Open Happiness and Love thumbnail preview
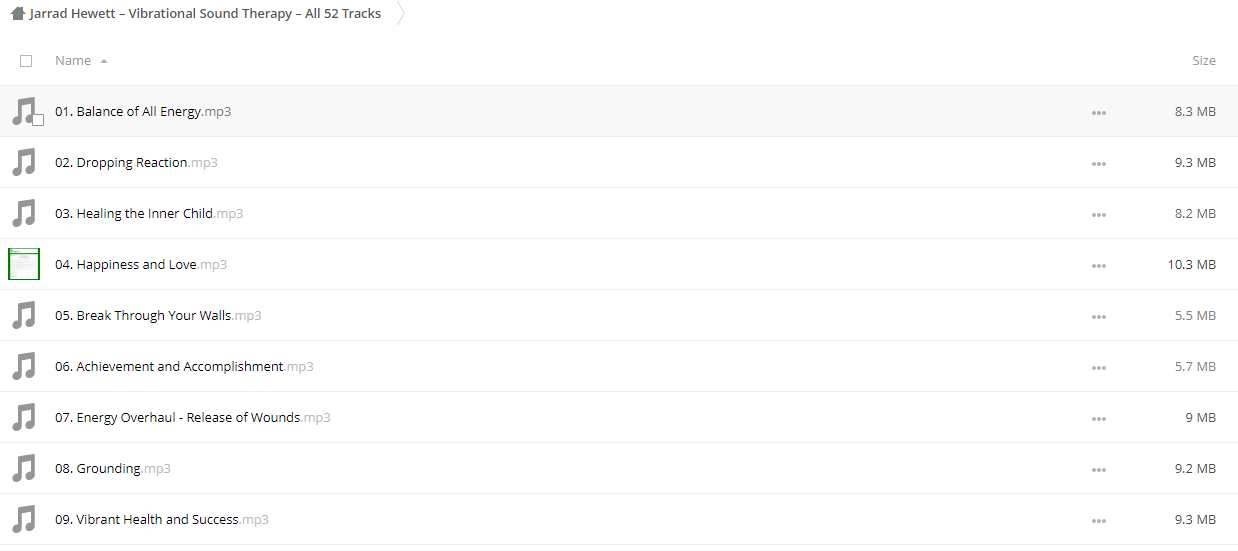Screen dimensions: 1238x551 point(24,264)
